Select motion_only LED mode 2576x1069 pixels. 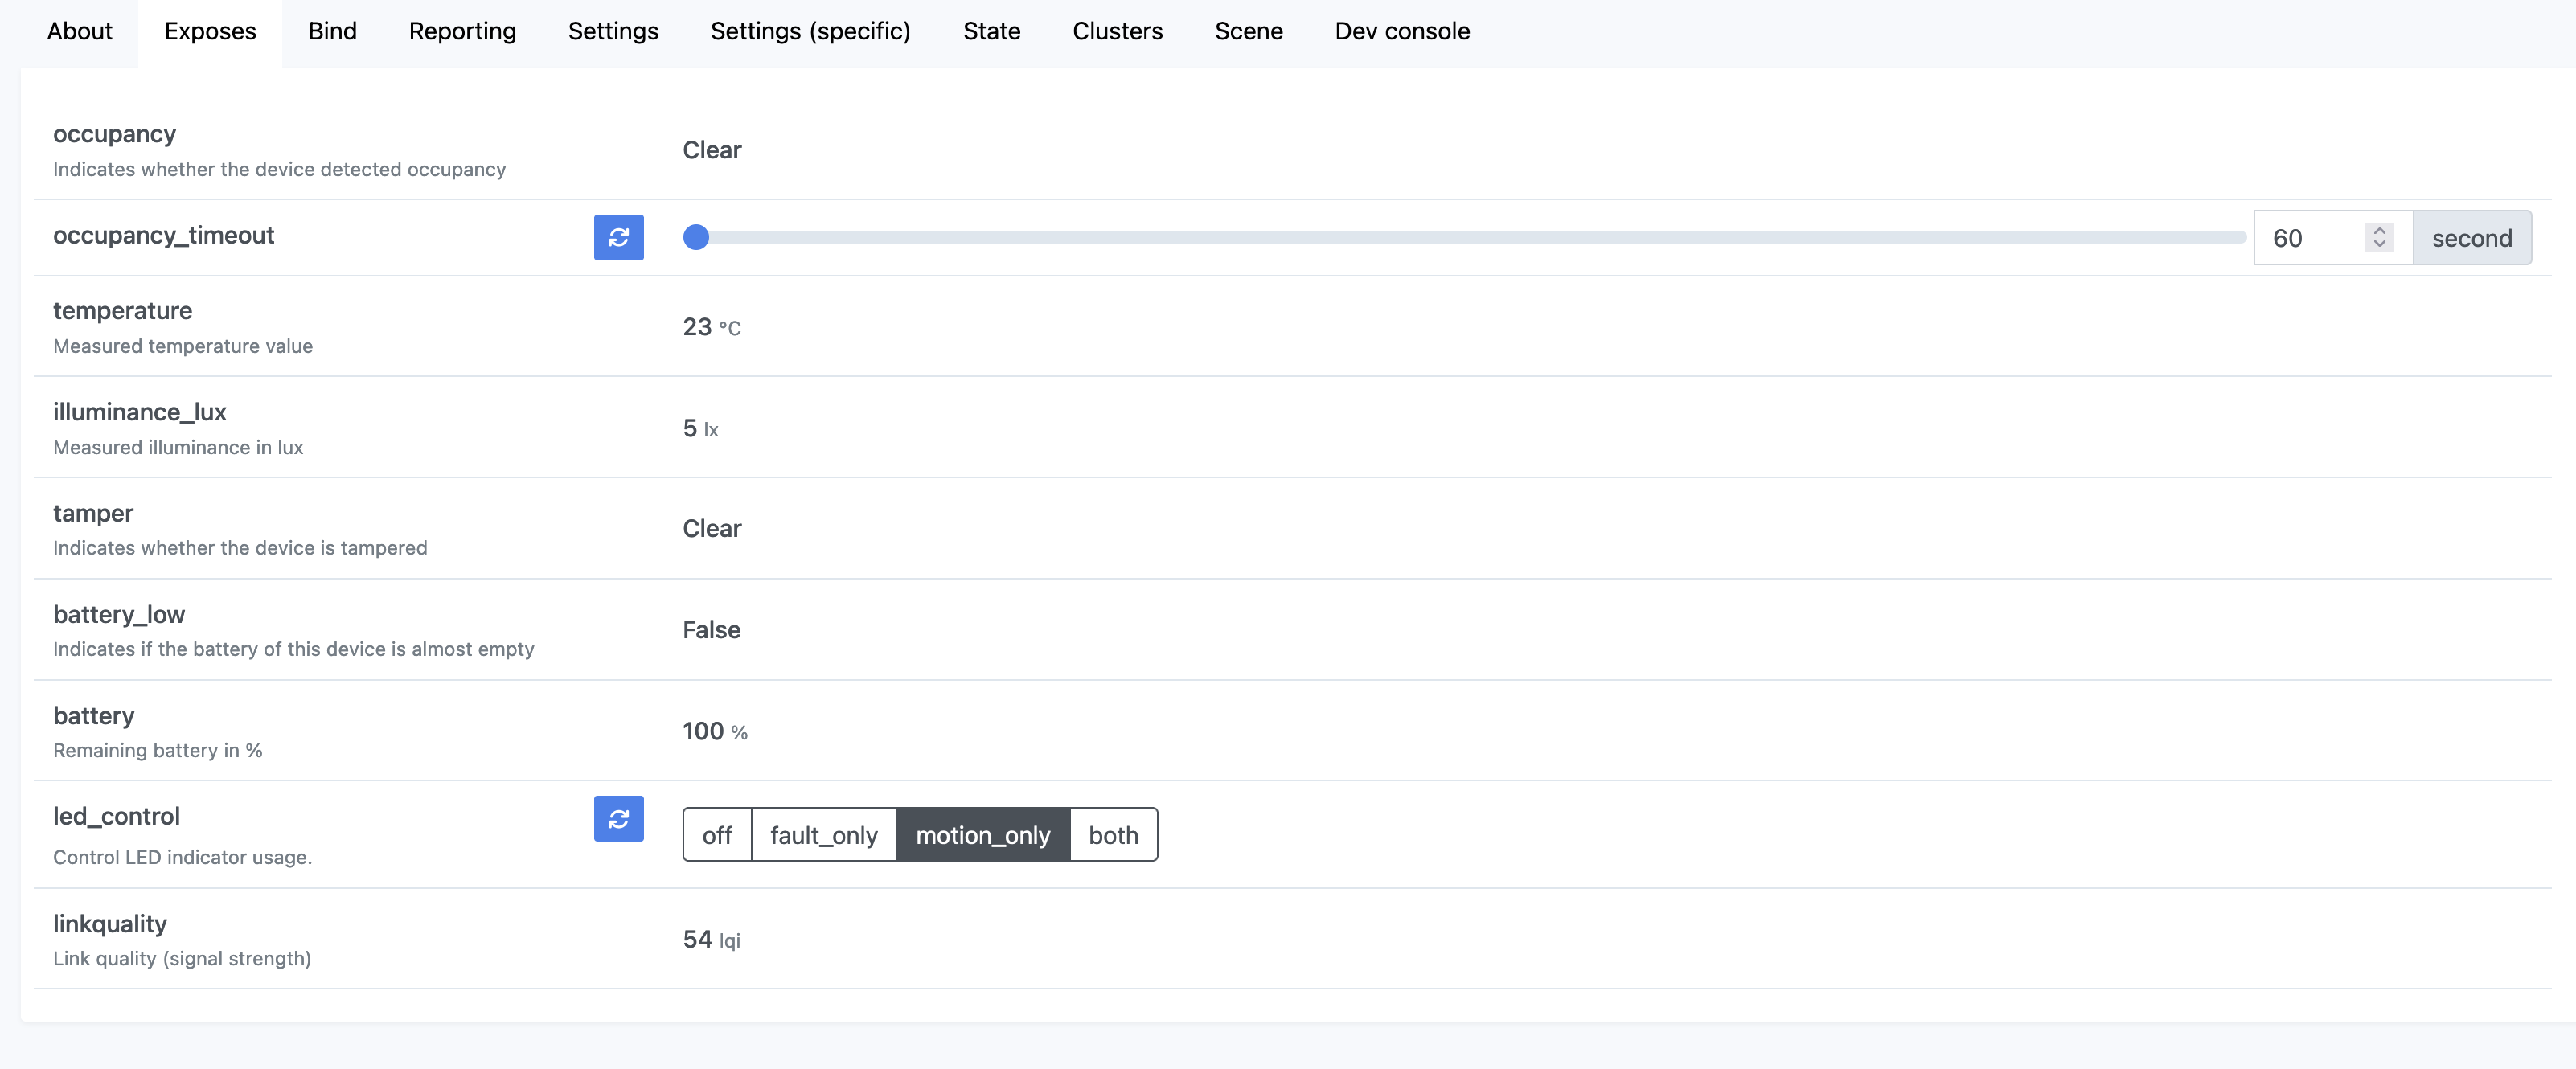(x=983, y=834)
